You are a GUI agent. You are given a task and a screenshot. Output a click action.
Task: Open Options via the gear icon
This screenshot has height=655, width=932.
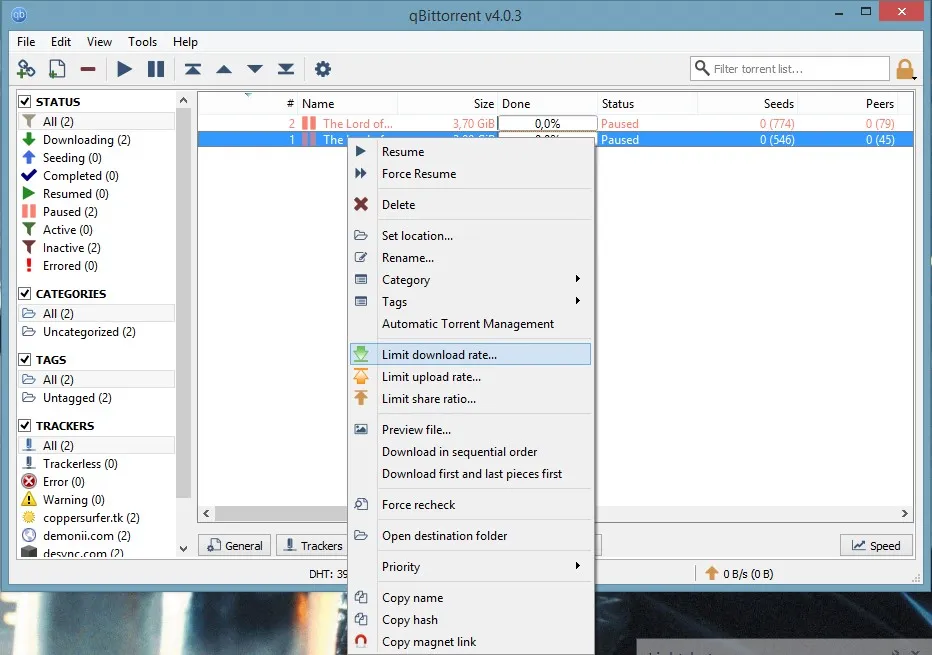click(x=323, y=69)
